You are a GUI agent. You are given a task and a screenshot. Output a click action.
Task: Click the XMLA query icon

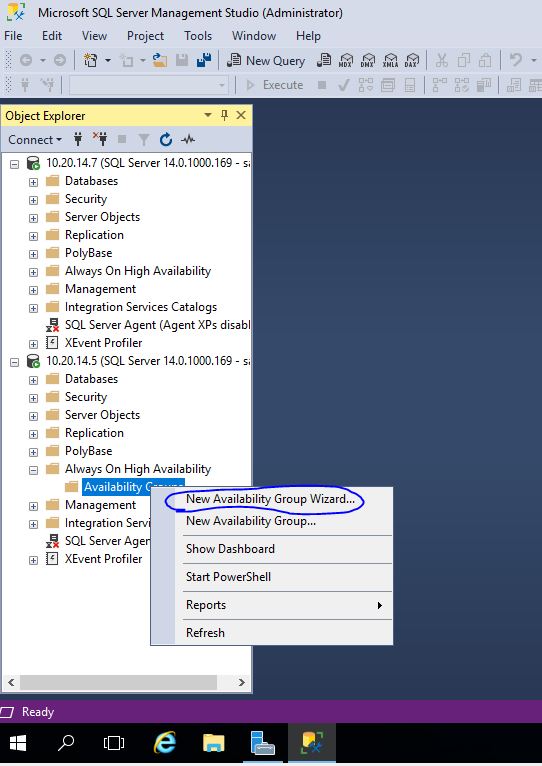click(x=390, y=60)
